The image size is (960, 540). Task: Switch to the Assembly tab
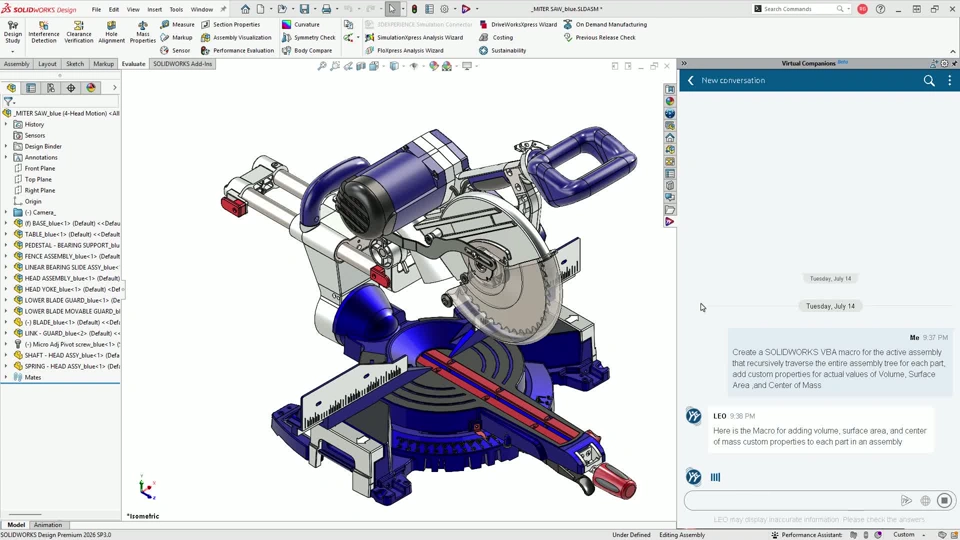17,64
